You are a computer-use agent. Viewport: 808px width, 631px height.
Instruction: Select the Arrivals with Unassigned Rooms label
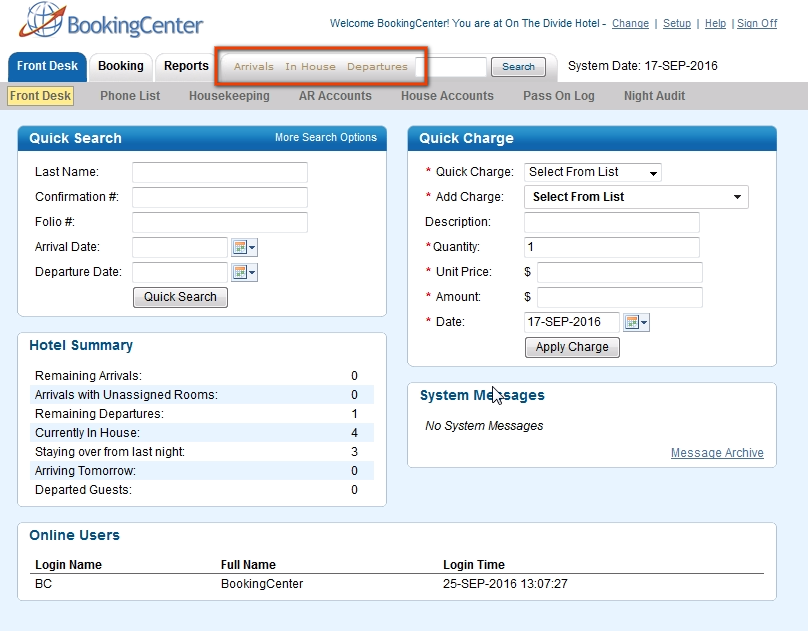pos(126,395)
